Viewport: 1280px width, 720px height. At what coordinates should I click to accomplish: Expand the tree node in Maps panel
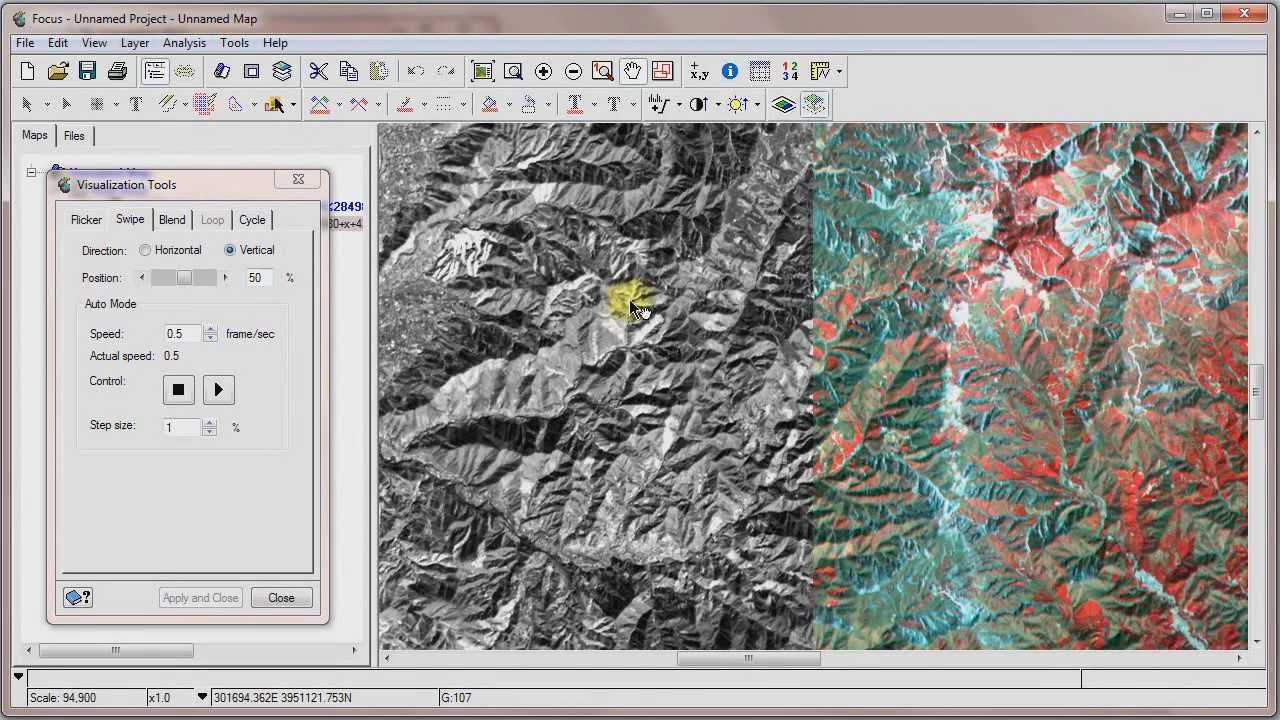click(31, 173)
